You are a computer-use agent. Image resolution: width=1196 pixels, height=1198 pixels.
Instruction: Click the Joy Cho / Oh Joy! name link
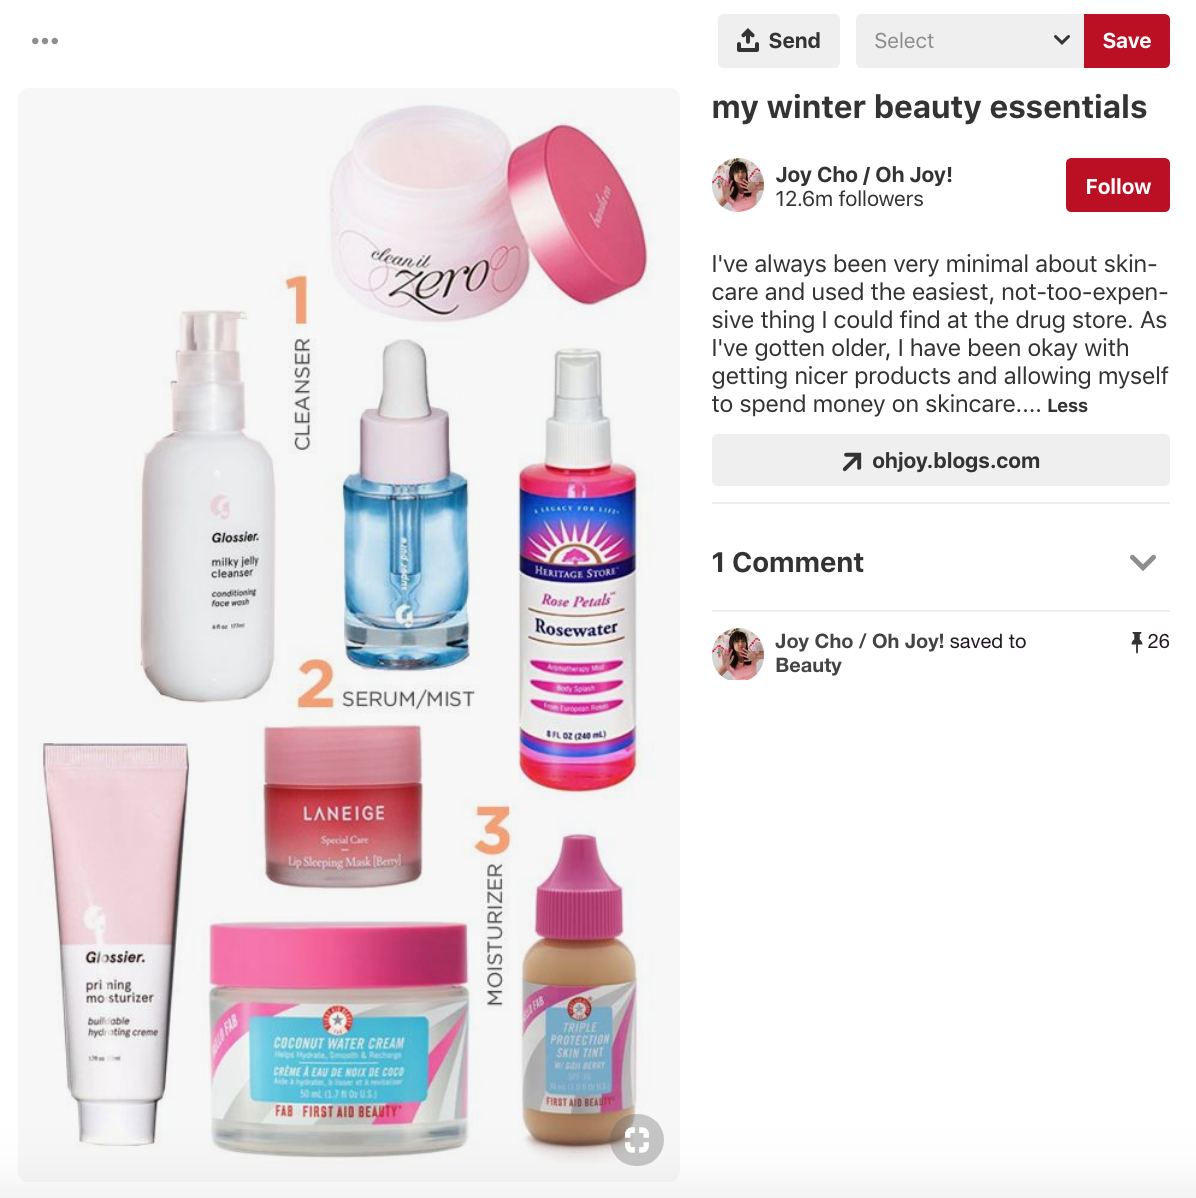pyautogui.click(x=864, y=175)
